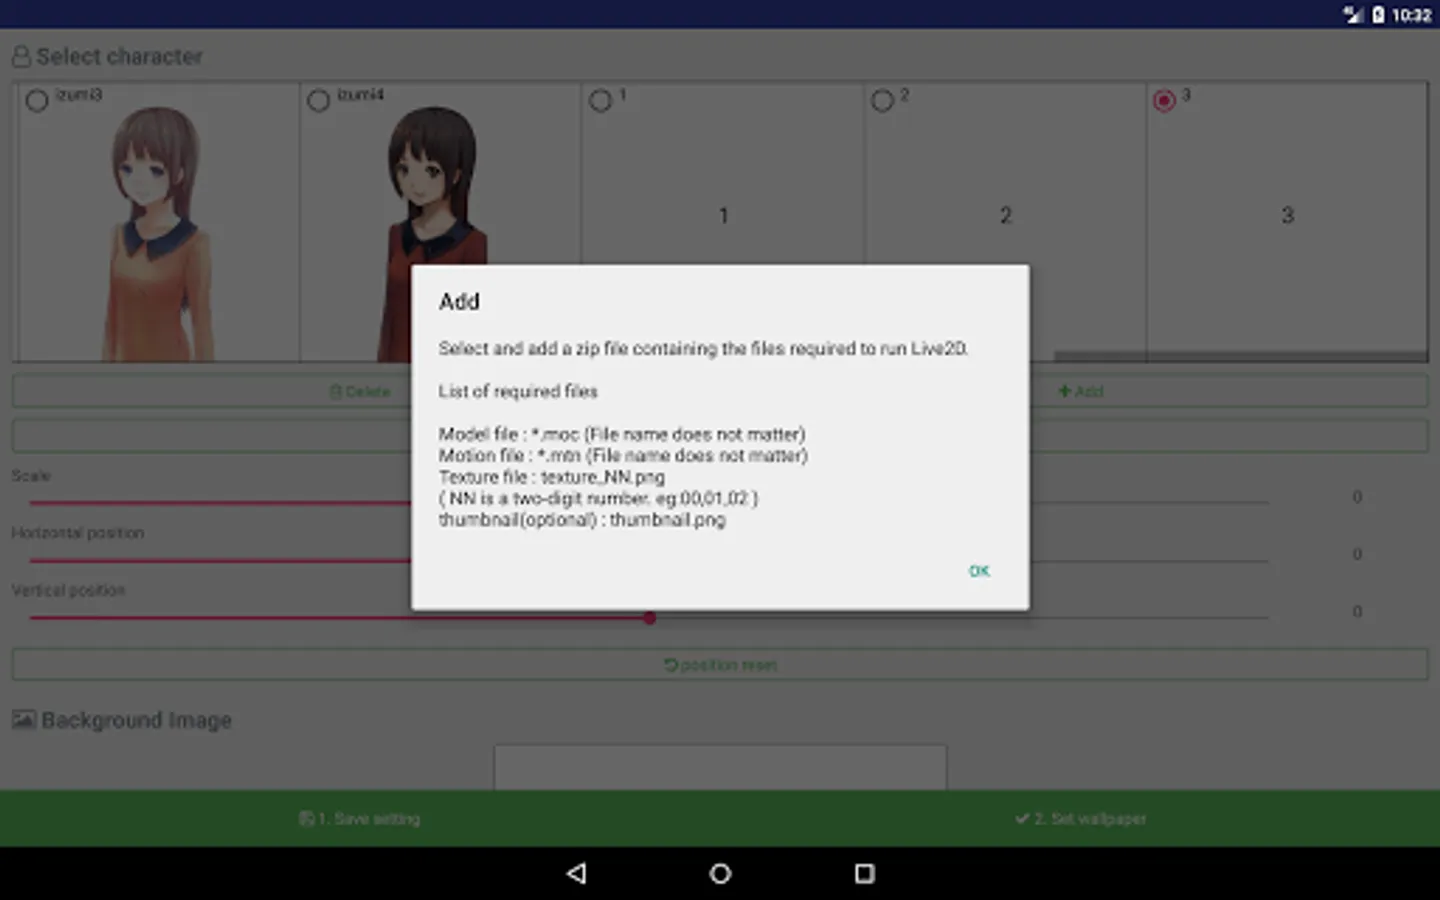Click 'Texture file : texture_NN.png' line

coord(551,477)
